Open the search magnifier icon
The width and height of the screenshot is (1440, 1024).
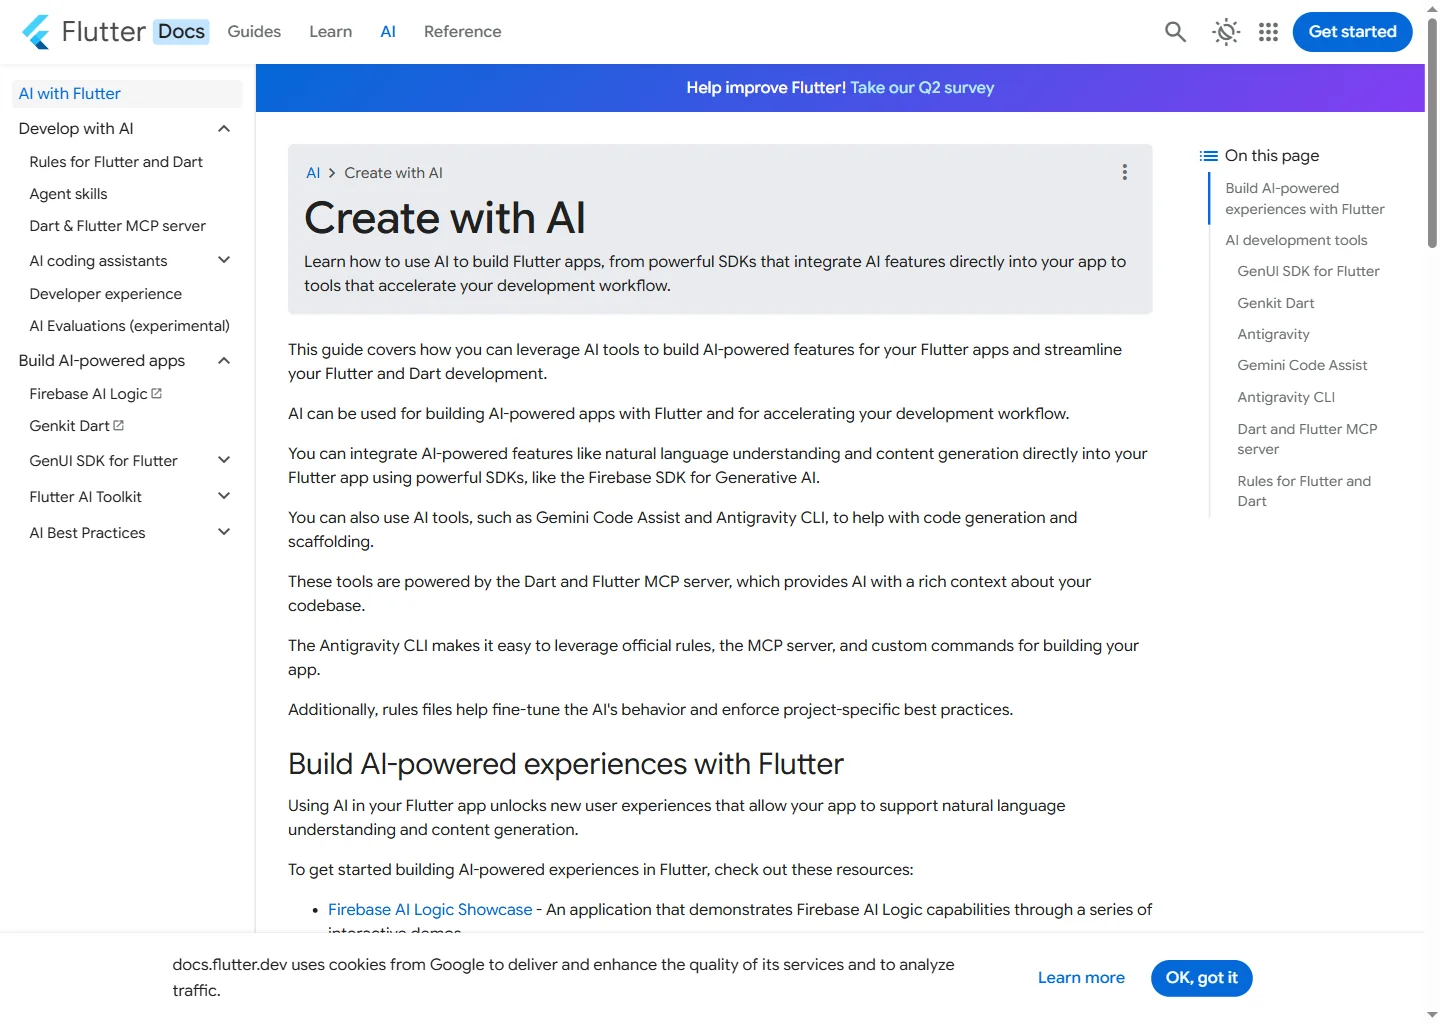coord(1175,32)
